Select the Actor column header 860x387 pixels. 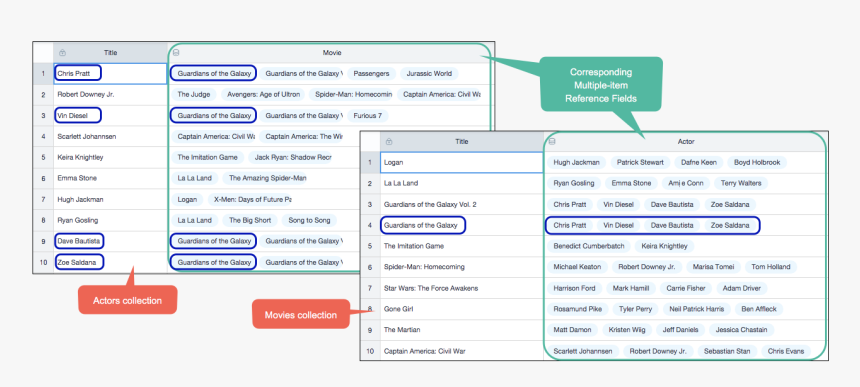(686, 141)
